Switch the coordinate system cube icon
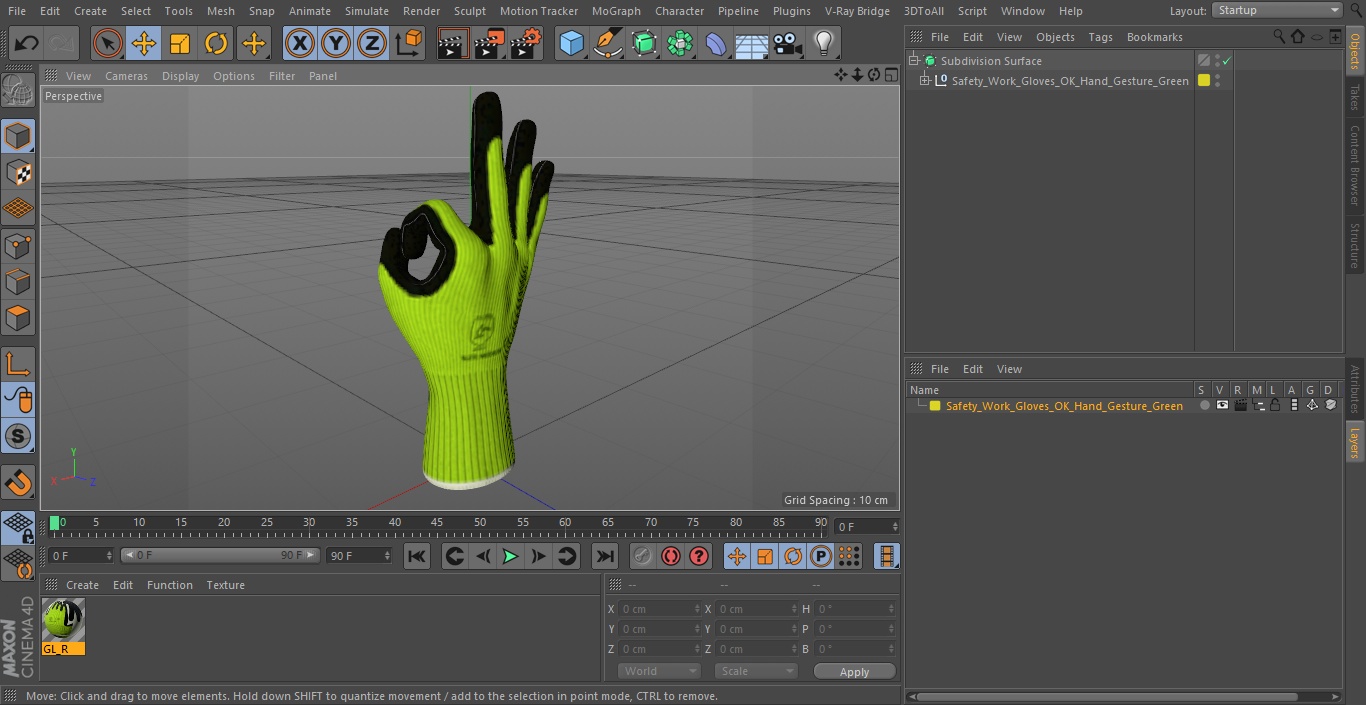The width and height of the screenshot is (1366, 705). coord(409,43)
